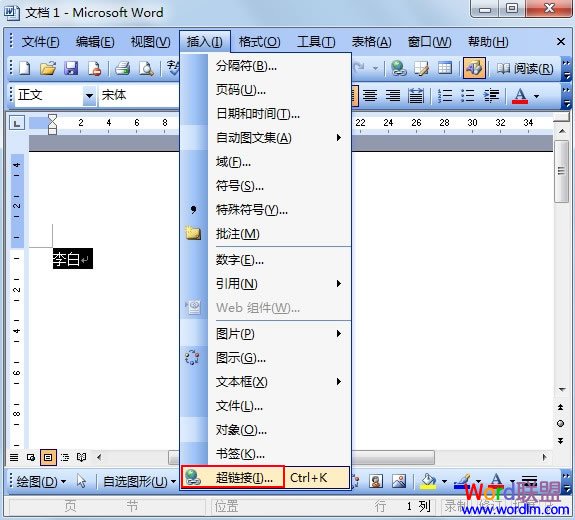
Task: Click the Permission document icon
Action: point(95,68)
